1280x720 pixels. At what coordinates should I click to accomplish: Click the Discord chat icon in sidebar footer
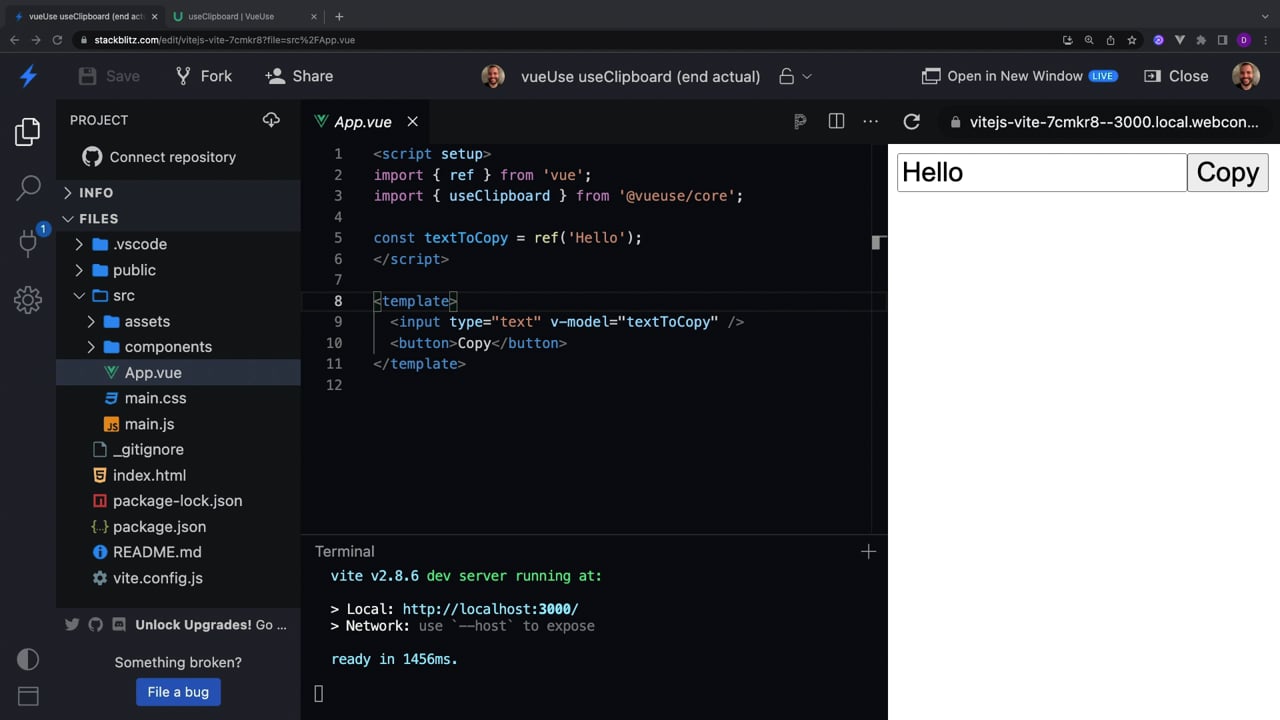tap(119, 625)
